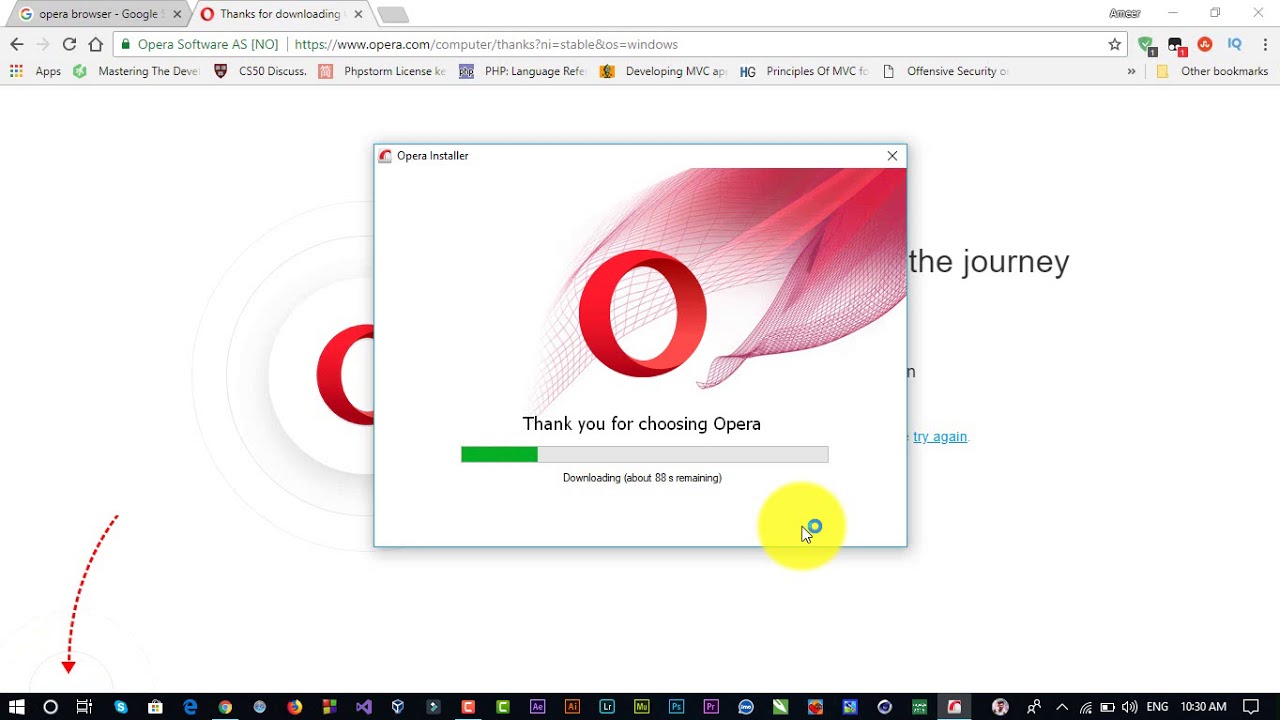Click 'Thank you for choosing Opera' heading

pyautogui.click(x=642, y=424)
